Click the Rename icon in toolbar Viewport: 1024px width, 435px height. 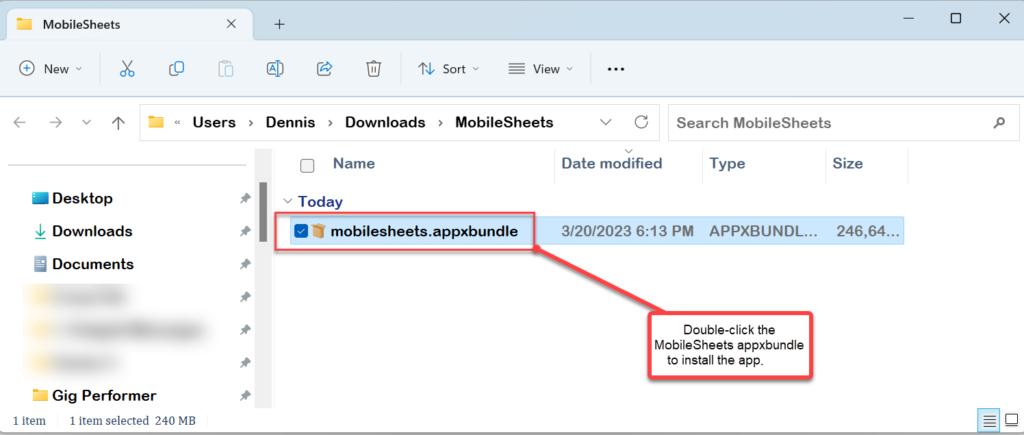coord(275,69)
